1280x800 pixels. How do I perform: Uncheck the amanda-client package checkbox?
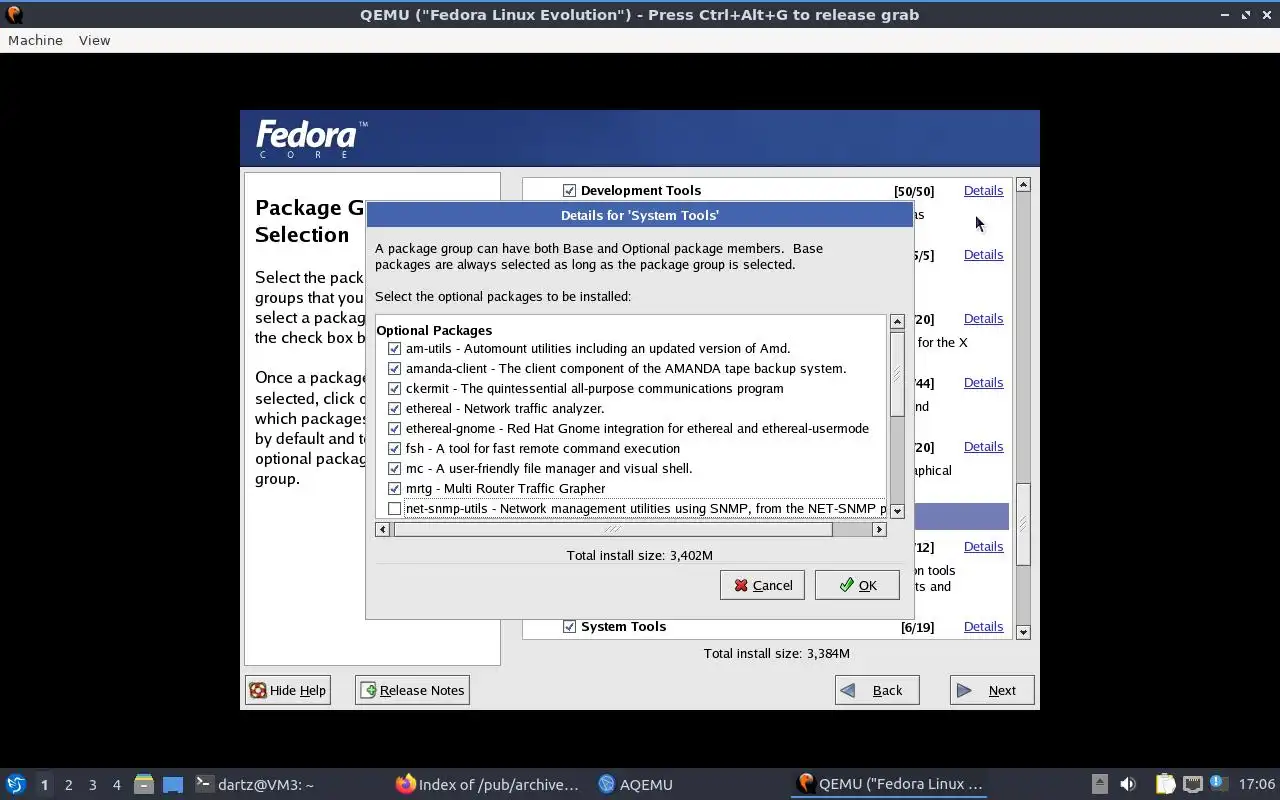pyautogui.click(x=395, y=369)
